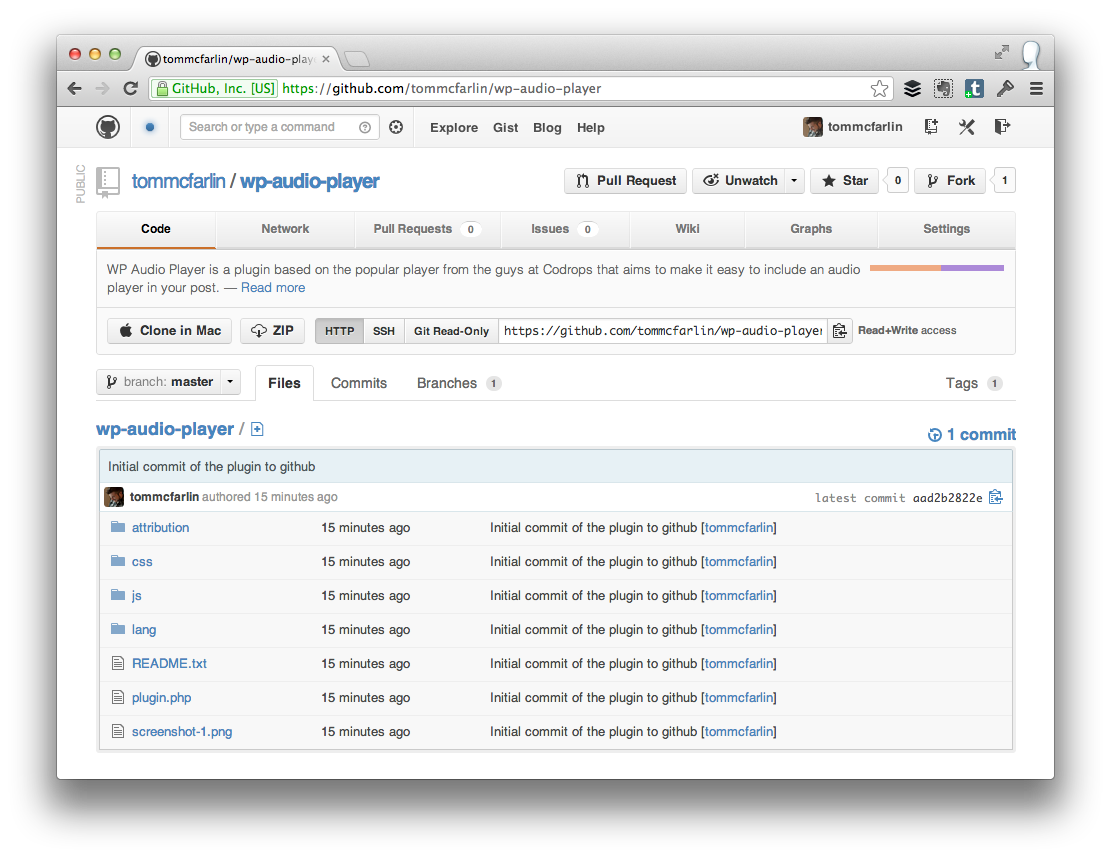Open the create new repository icon

point(930,127)
